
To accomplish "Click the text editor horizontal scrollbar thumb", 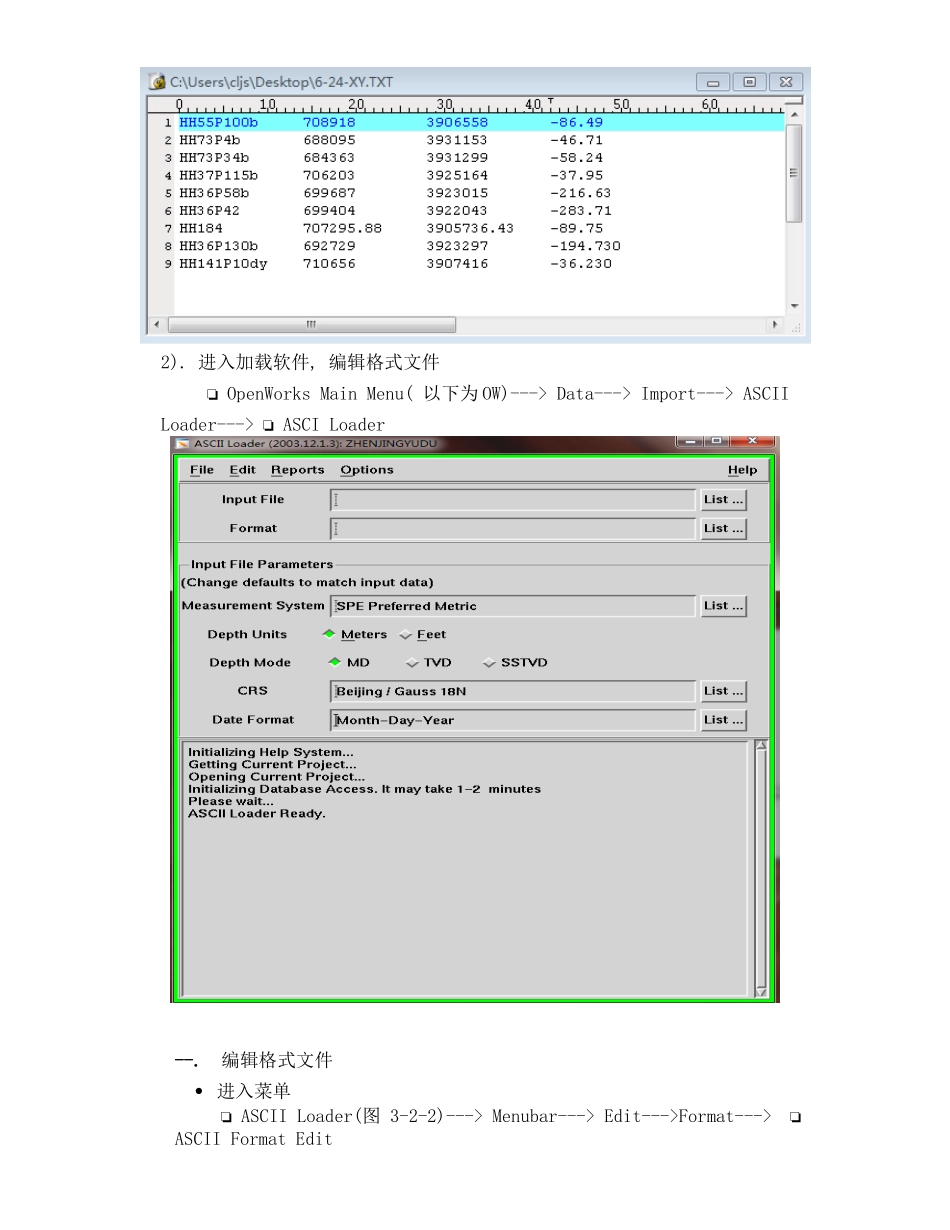I will coord(312,325).
